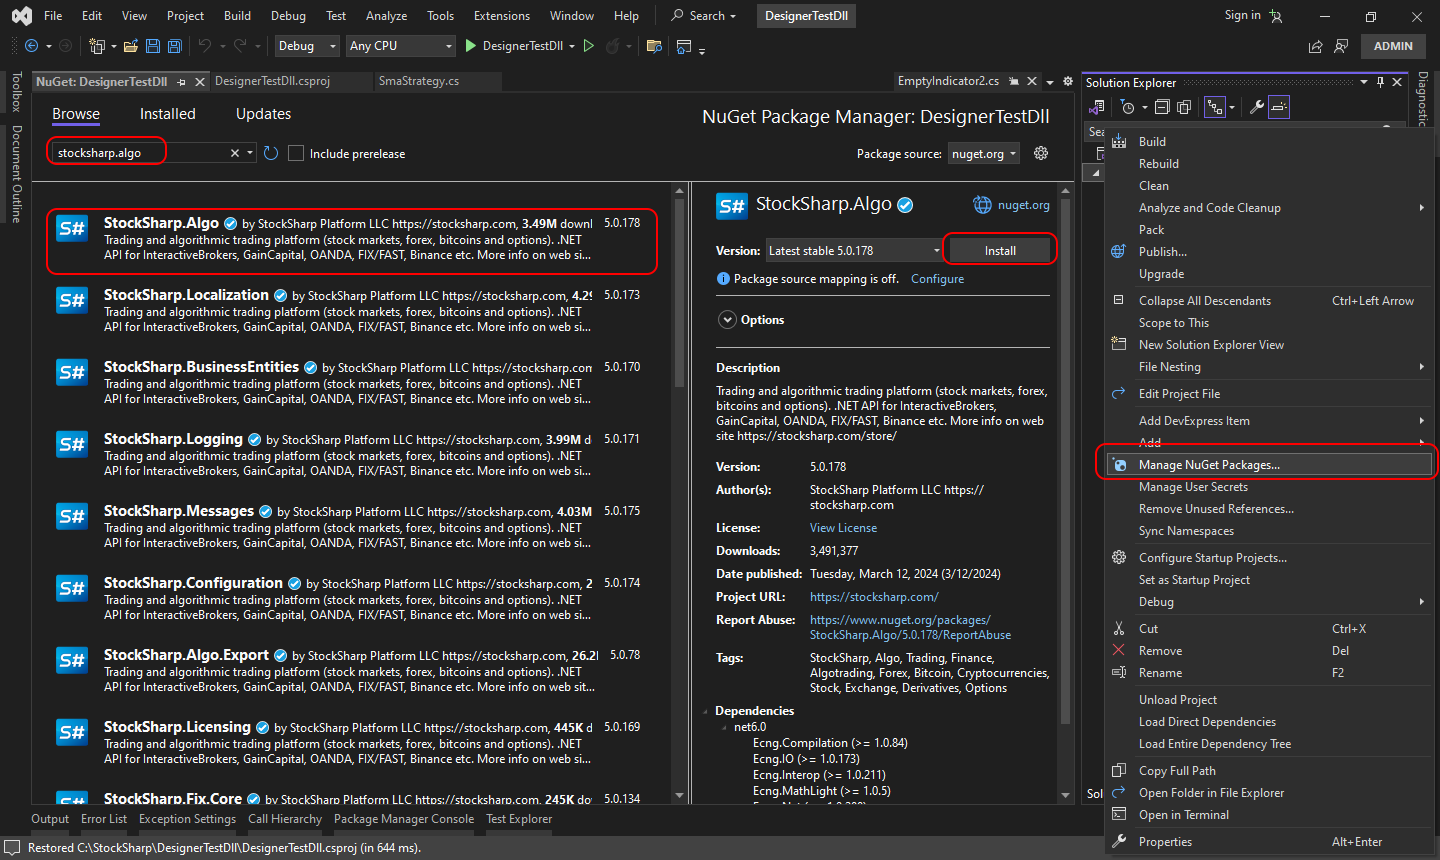The image size is (1440, 860).
Task: Open the Extensions menu
Action: (x=502, y=16)
